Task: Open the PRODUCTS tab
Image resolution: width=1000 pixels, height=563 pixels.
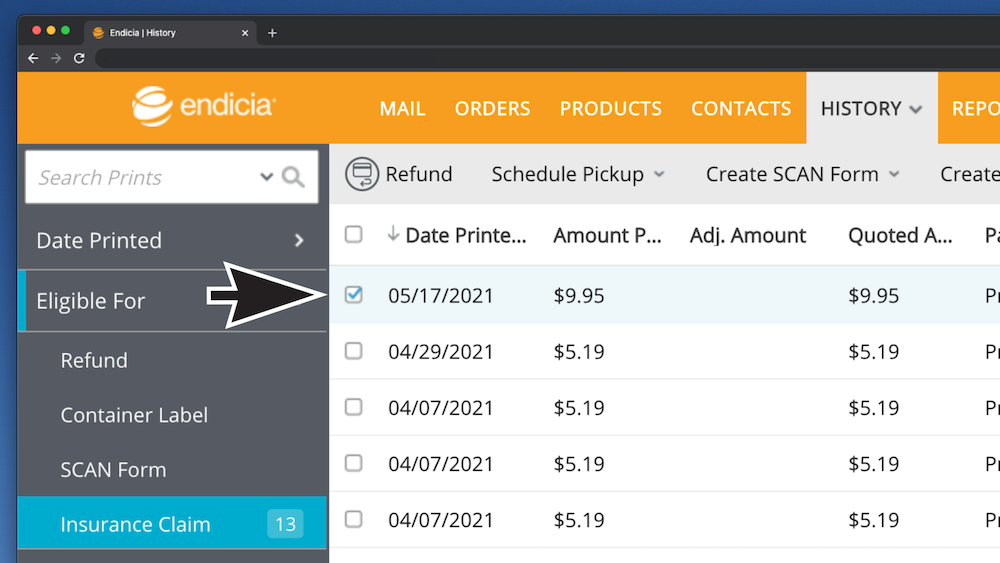Action: [x=610, y=108]
